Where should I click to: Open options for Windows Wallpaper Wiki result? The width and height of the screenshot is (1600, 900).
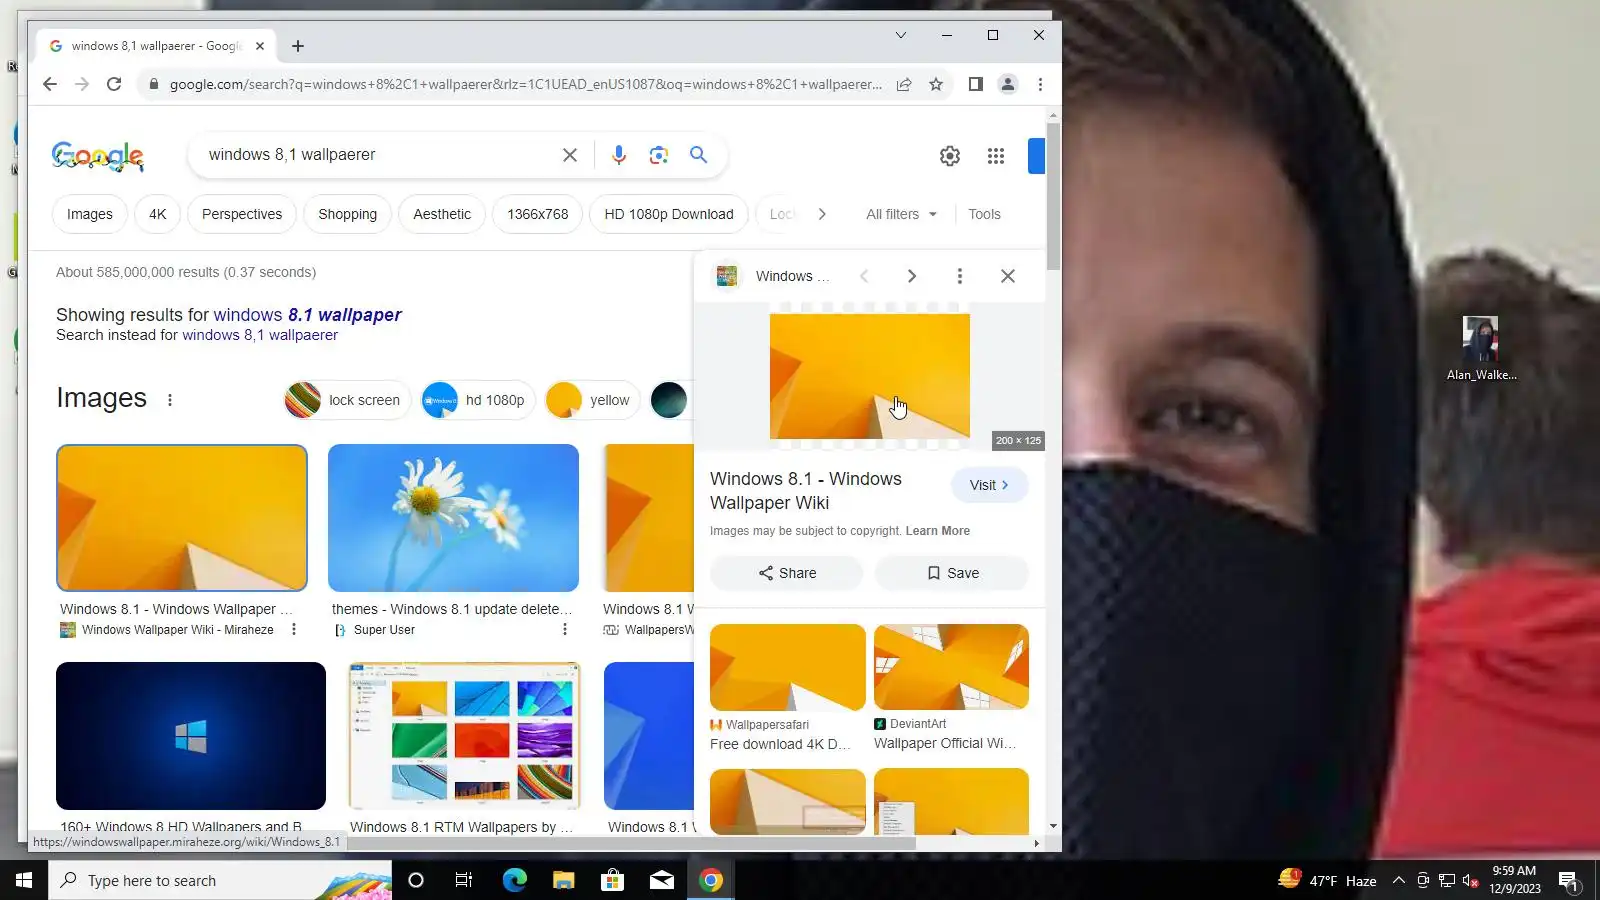coord(294,630)
